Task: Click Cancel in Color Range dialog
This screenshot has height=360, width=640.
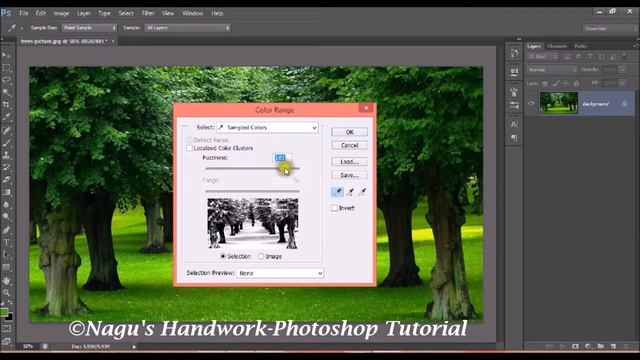Action: pos(349,145)
